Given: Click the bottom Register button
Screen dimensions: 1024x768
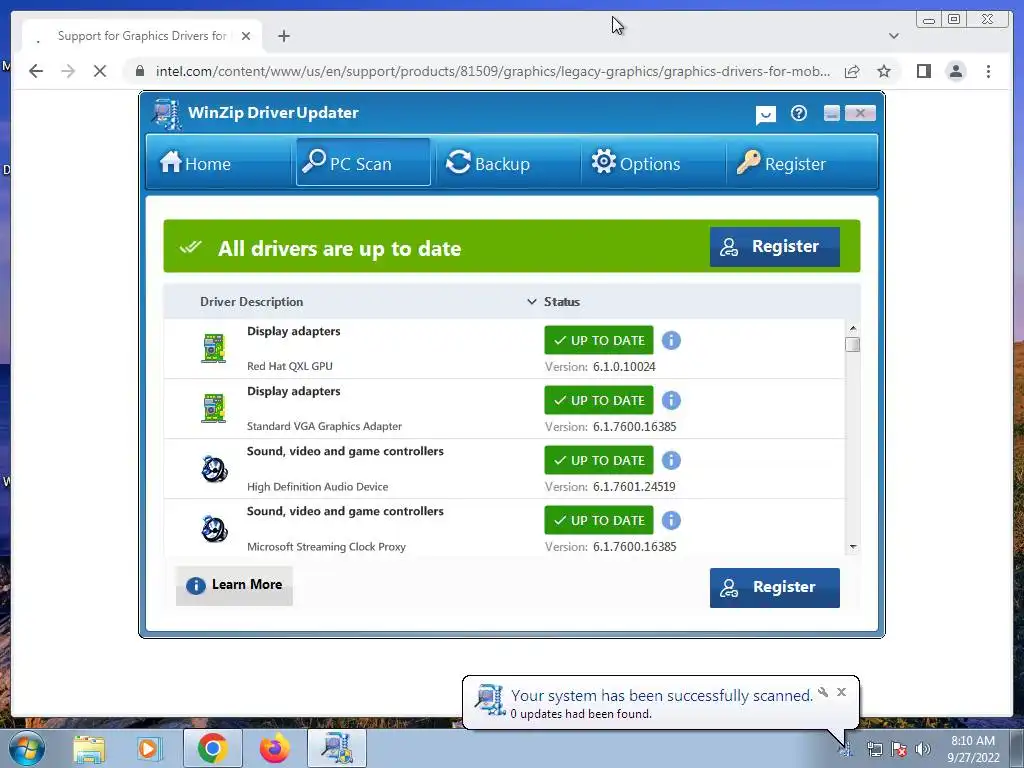Looking at the screenshot, I should (775, 587).
